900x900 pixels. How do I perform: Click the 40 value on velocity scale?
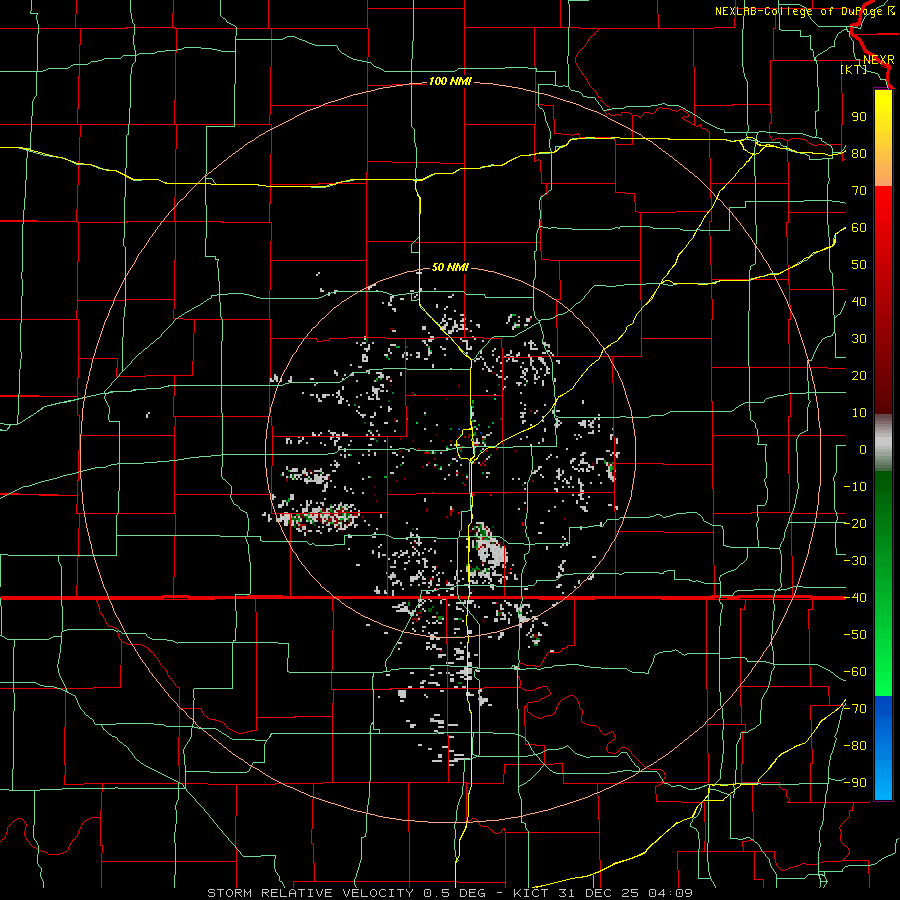(x=859, y=302)
